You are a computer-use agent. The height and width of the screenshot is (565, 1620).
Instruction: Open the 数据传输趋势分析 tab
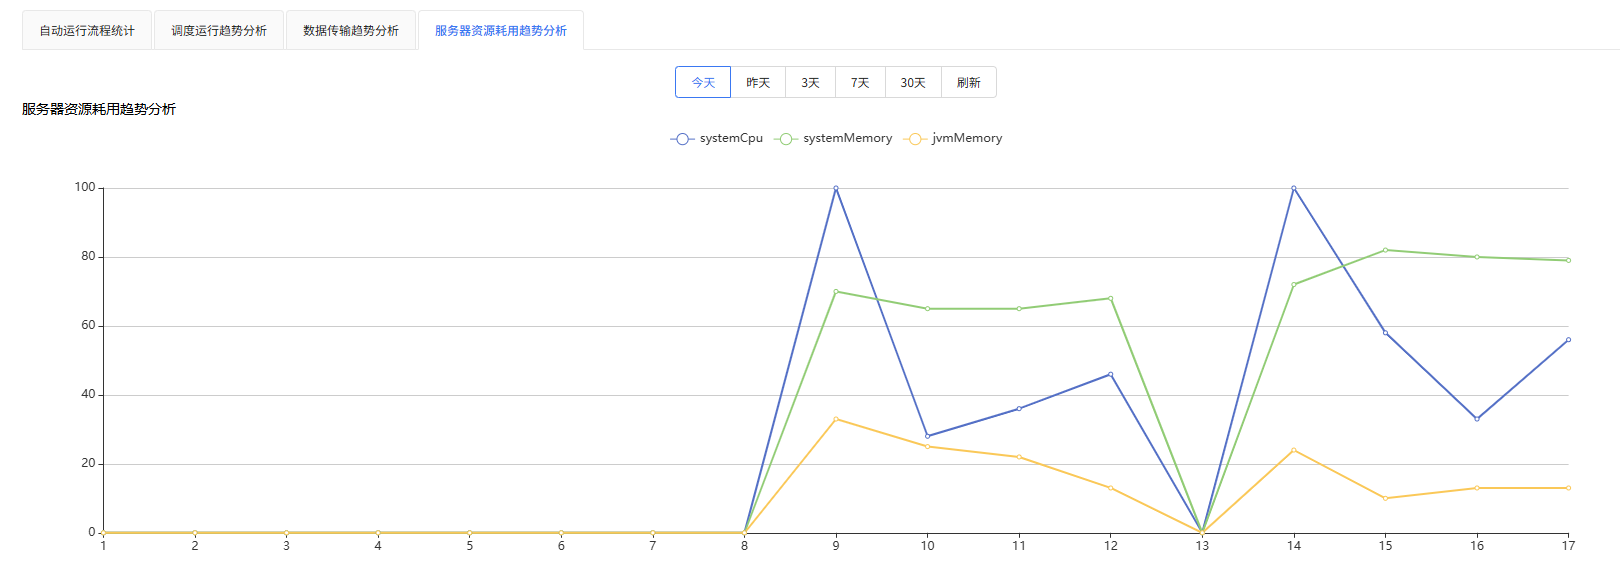pyautogui.click(x=351, y=31)
